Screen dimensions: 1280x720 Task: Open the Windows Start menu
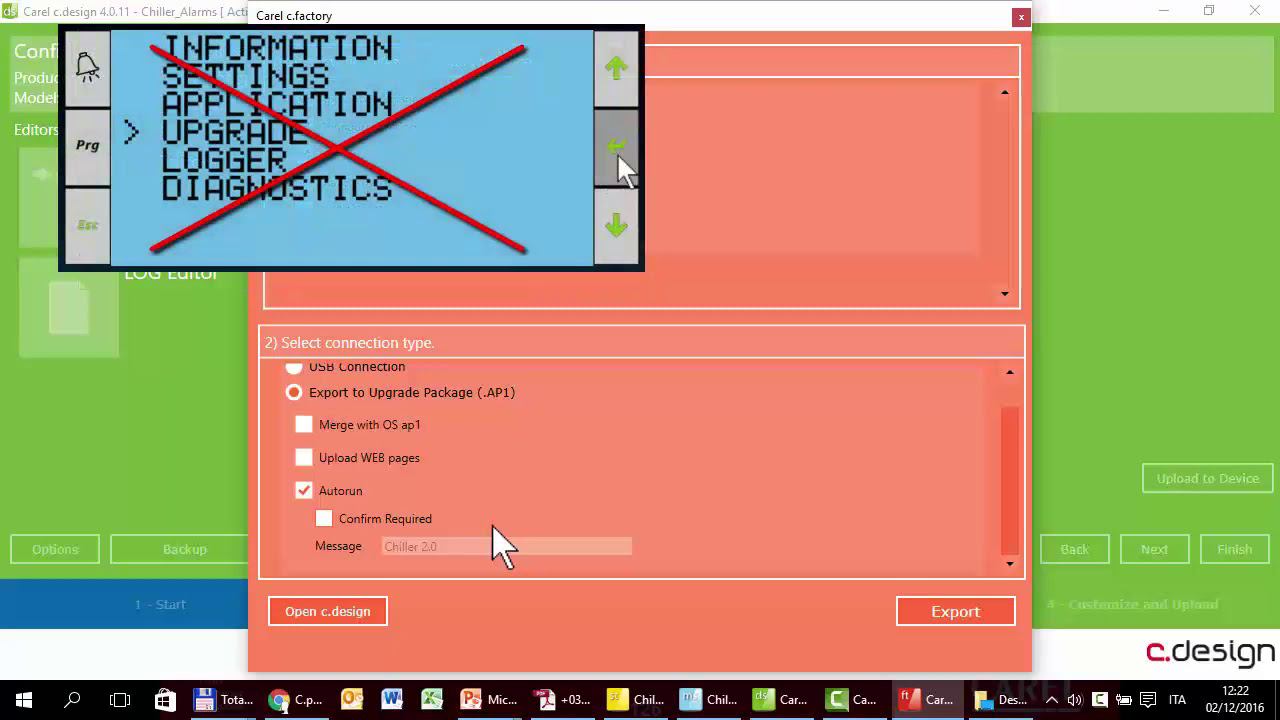24,700
